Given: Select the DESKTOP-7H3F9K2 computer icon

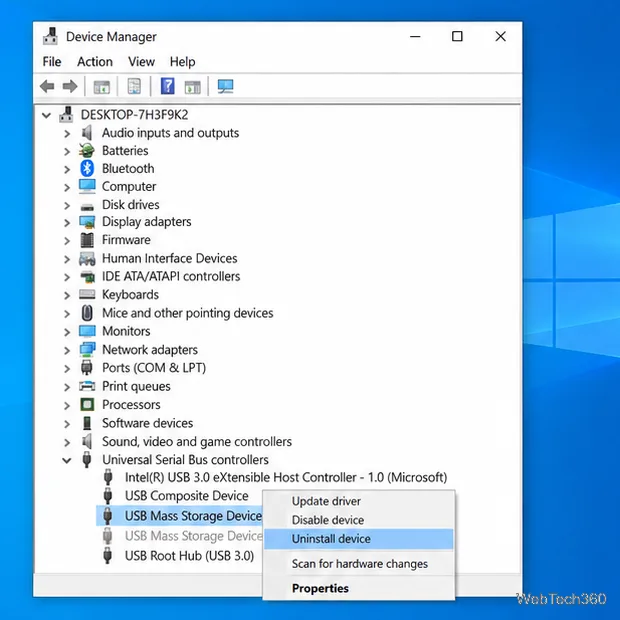Looking at the screenshot, I should pyautogui.click(x=66, y=115).
